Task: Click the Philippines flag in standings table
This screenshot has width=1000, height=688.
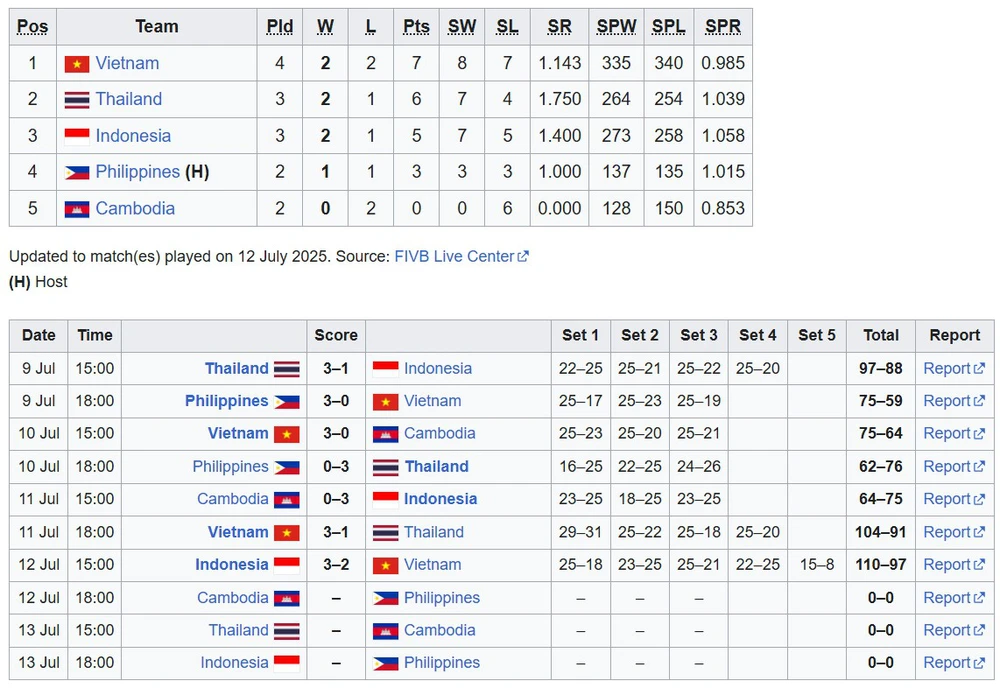Action: tap(77, 173)
